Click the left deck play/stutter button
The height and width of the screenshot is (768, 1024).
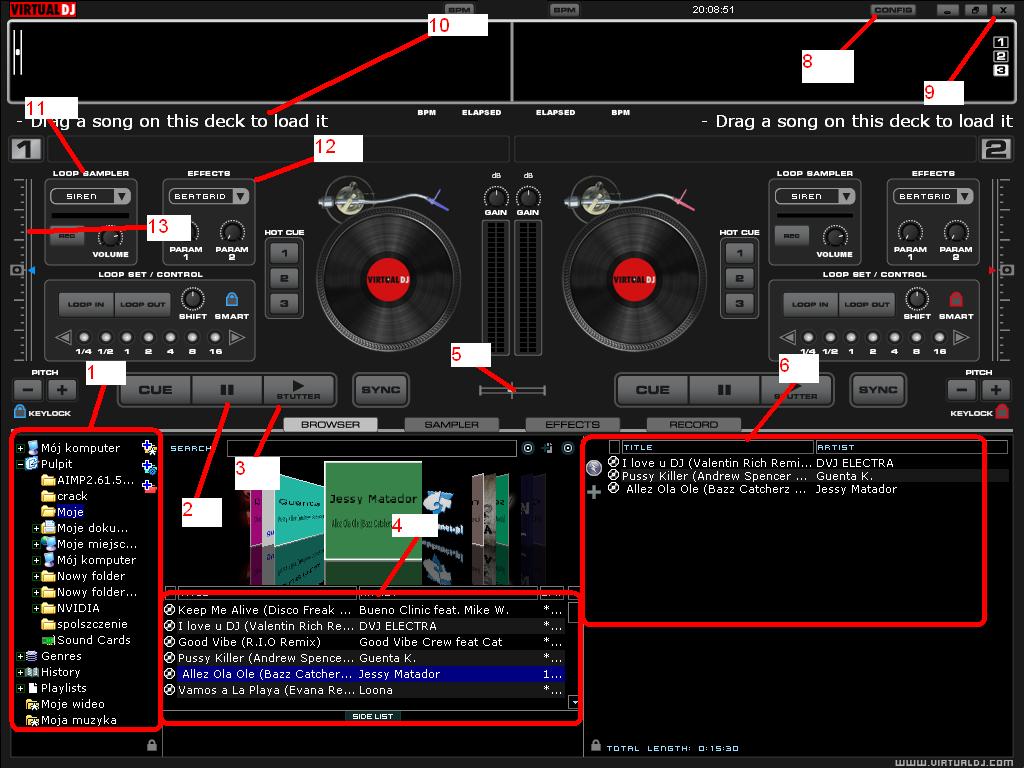click(x=298, y=390)
